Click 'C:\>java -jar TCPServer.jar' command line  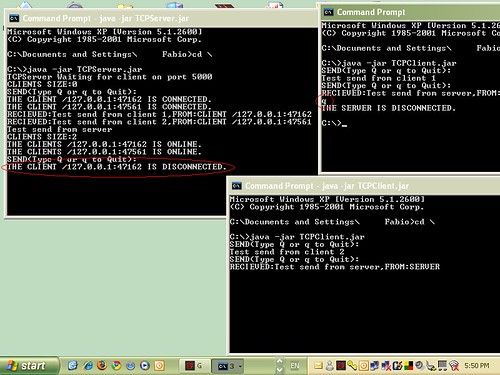click(x=75, y=69)
